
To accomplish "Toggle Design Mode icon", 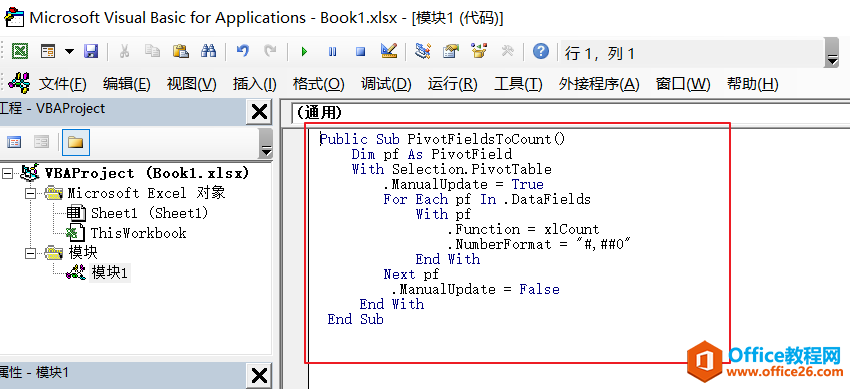I will (x=389, y=51).
